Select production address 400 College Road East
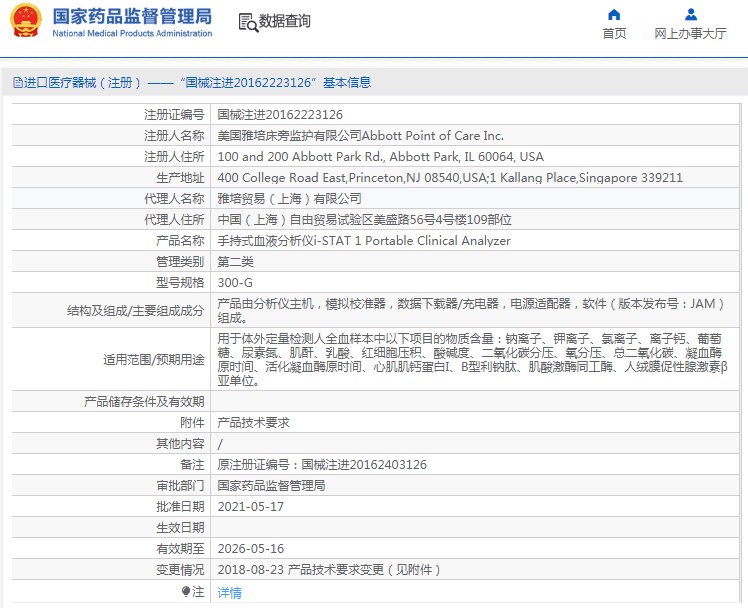Viewport: 748px width, 608px height. coord(450,177)
